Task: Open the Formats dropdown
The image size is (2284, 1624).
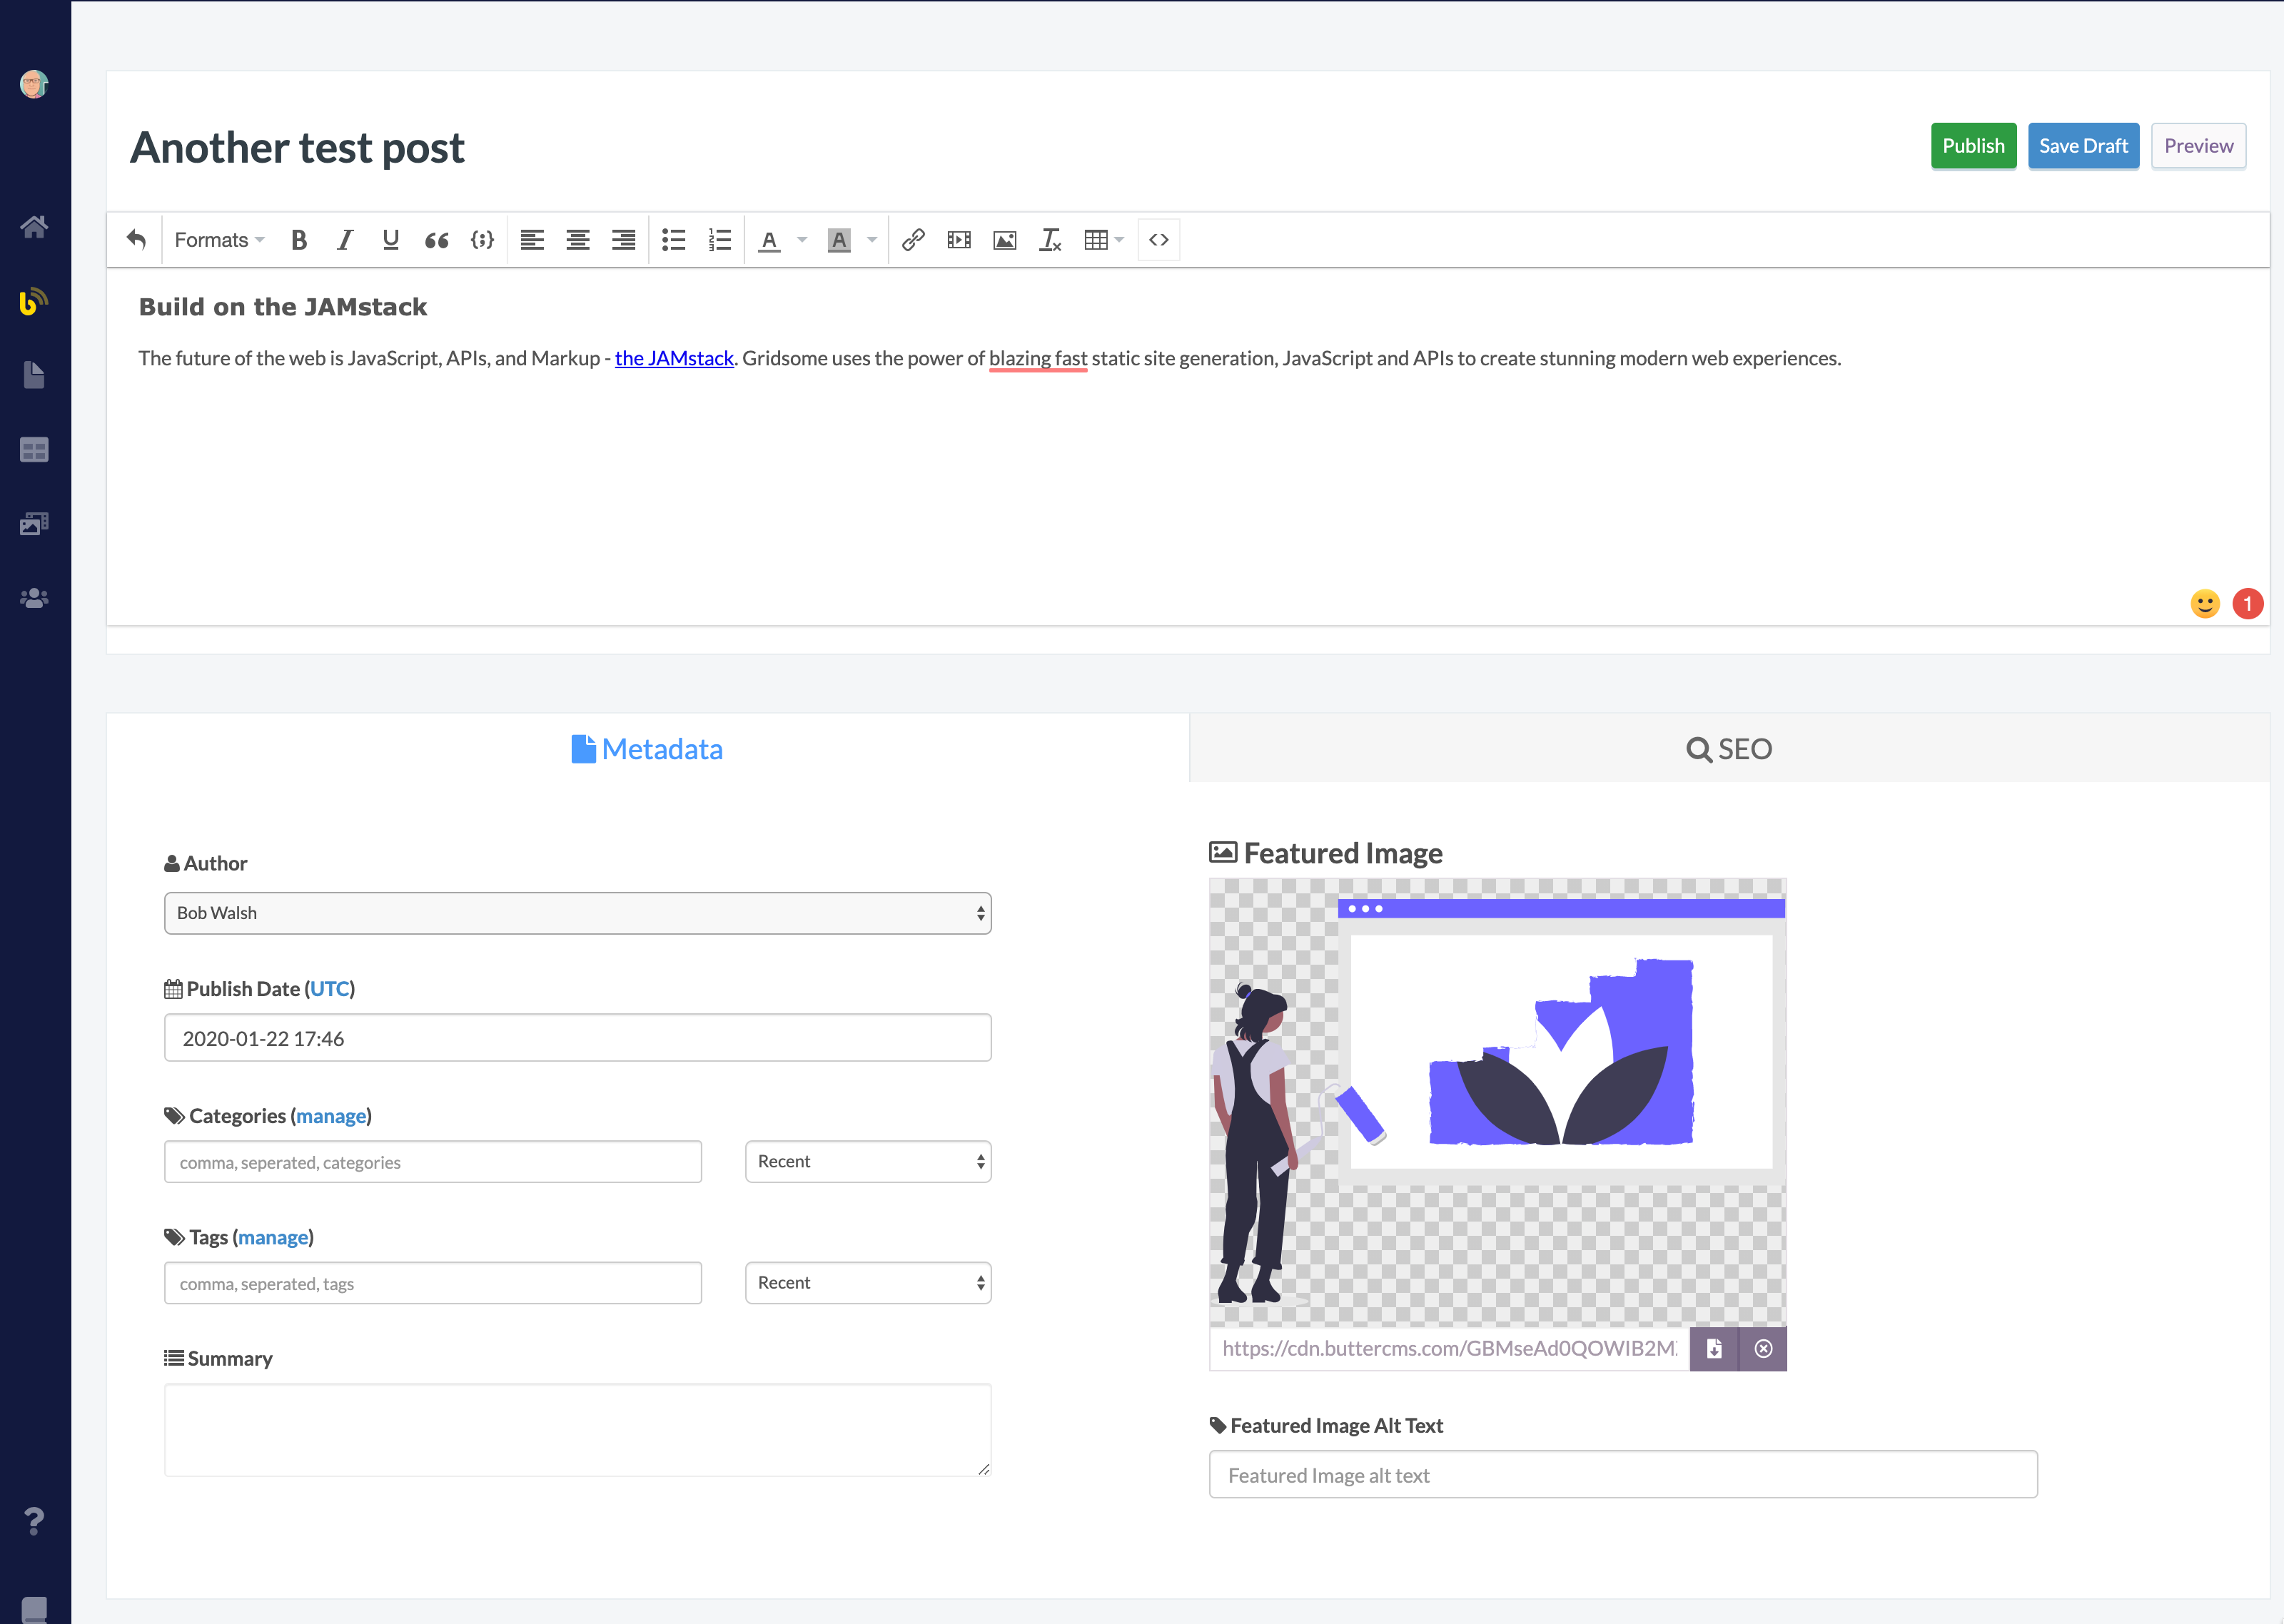Action: pyautogui.click(x=219, y=240)
